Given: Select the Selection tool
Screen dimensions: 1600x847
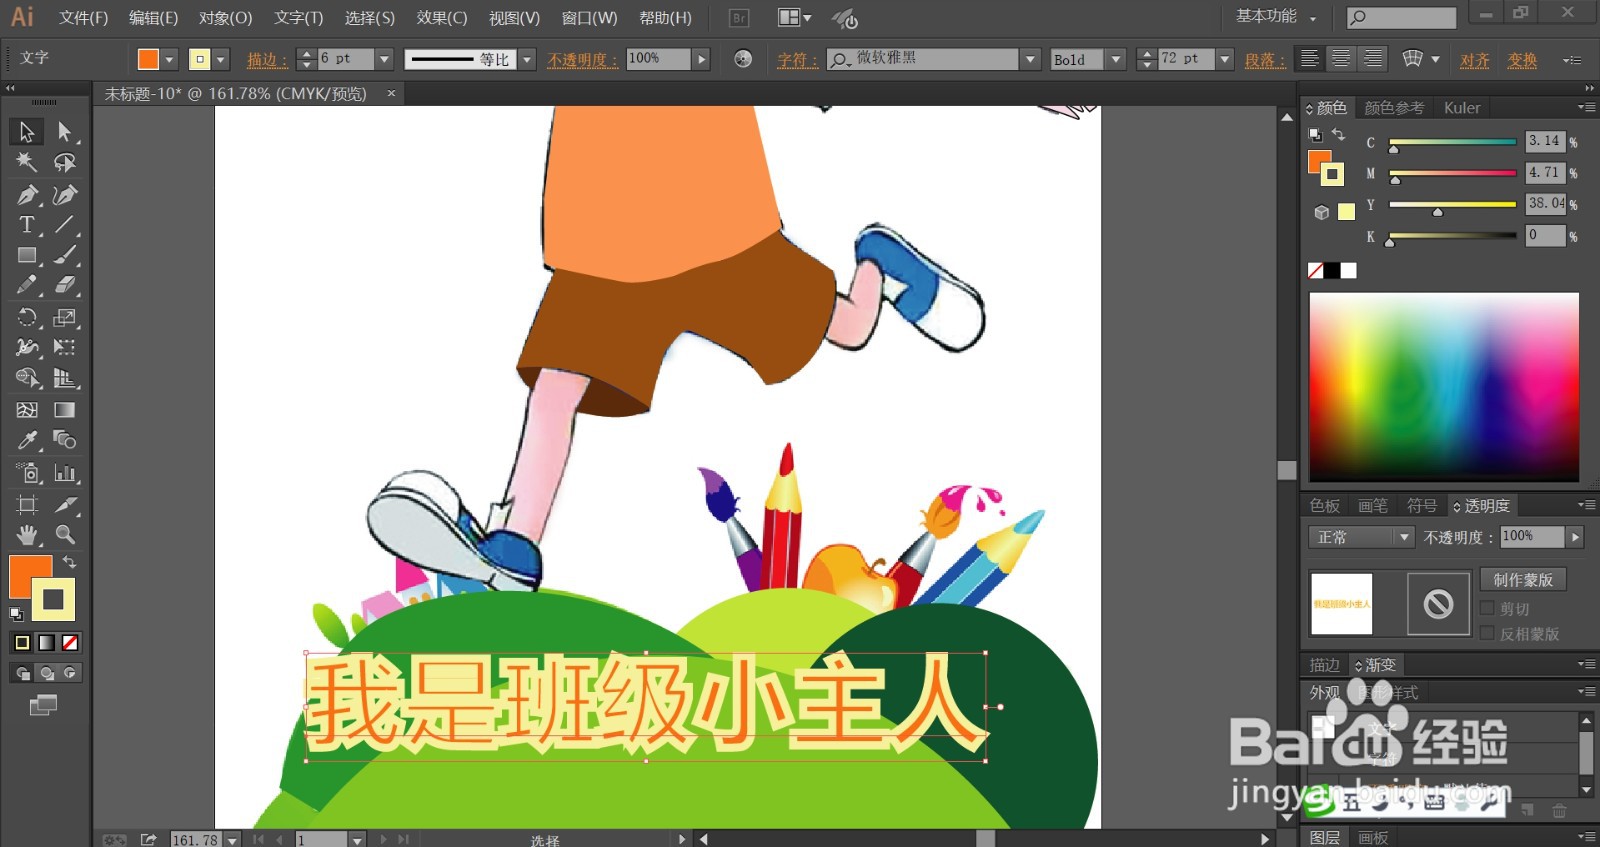Looking at the screenshot, I should click(x=27, y=131).
